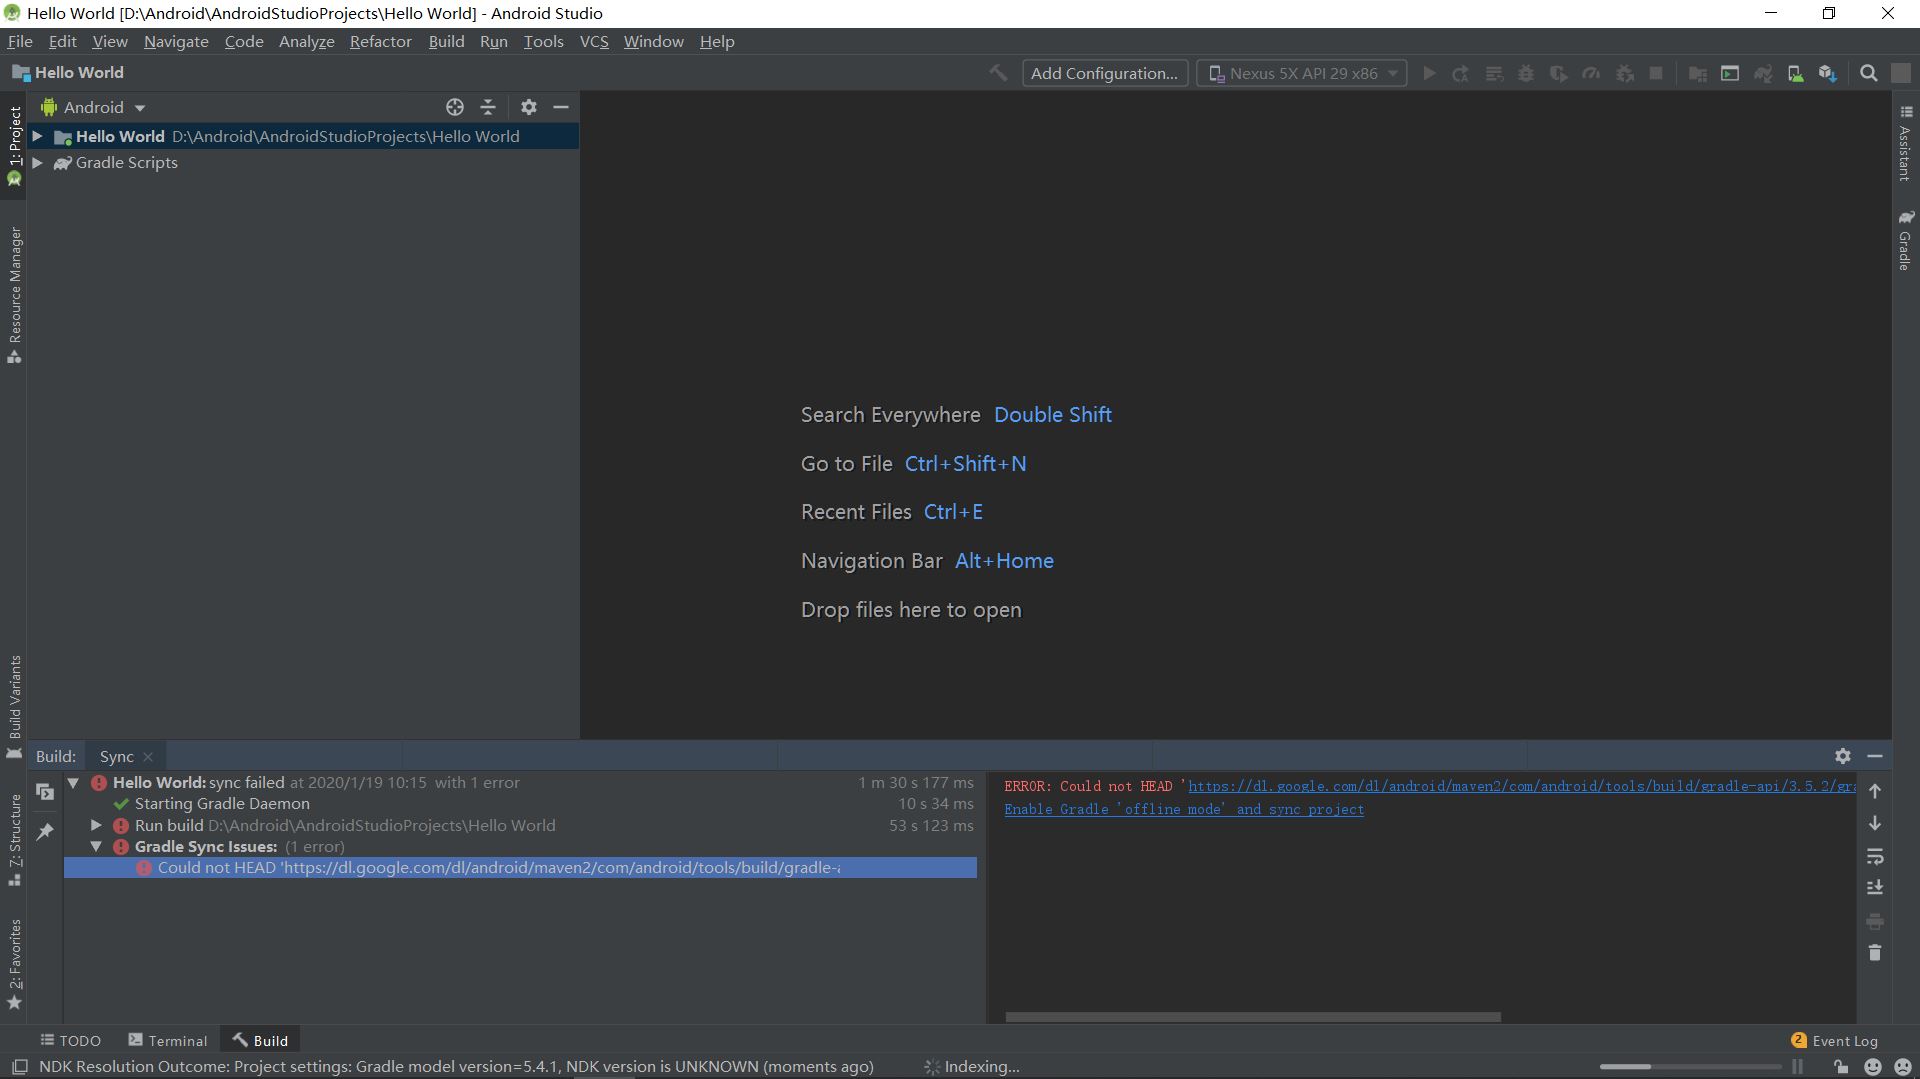
Task: Open Nexus 5X API 29 x86 device dropdown
Action: (1302, 73)
